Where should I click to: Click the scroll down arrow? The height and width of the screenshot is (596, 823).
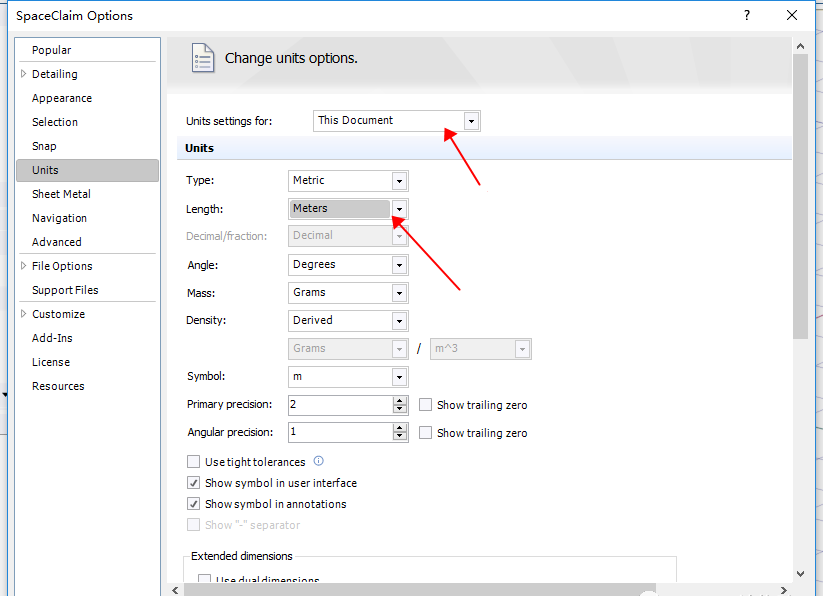click(x=800, y=574)
